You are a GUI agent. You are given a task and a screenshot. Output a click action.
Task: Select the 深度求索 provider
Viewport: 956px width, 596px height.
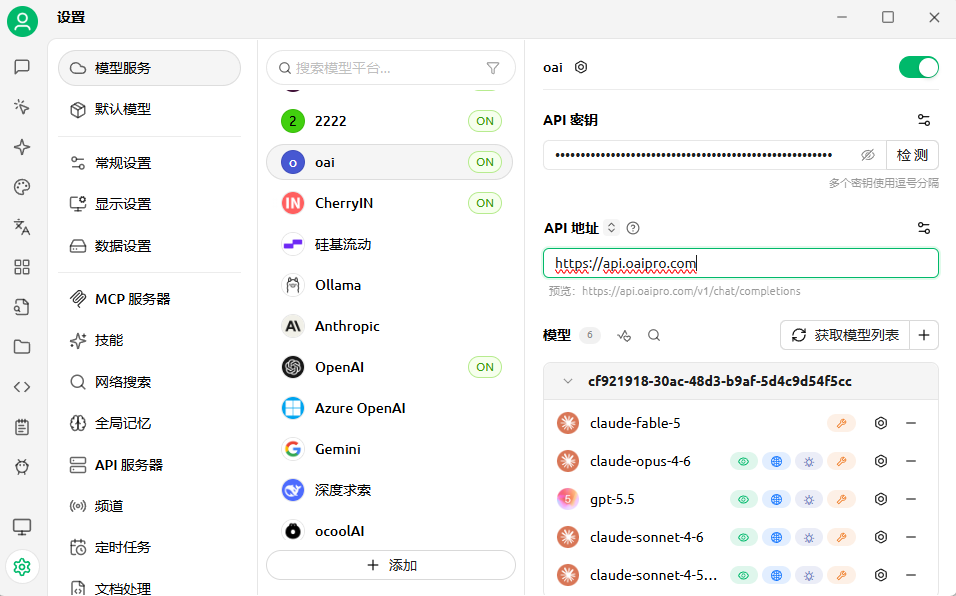click(390, 490)
